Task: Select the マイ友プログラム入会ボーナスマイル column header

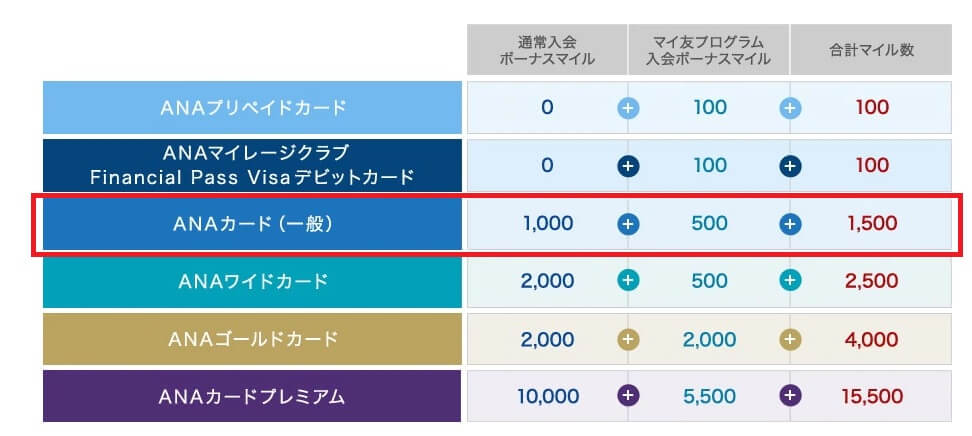Action: click(709, 50)
